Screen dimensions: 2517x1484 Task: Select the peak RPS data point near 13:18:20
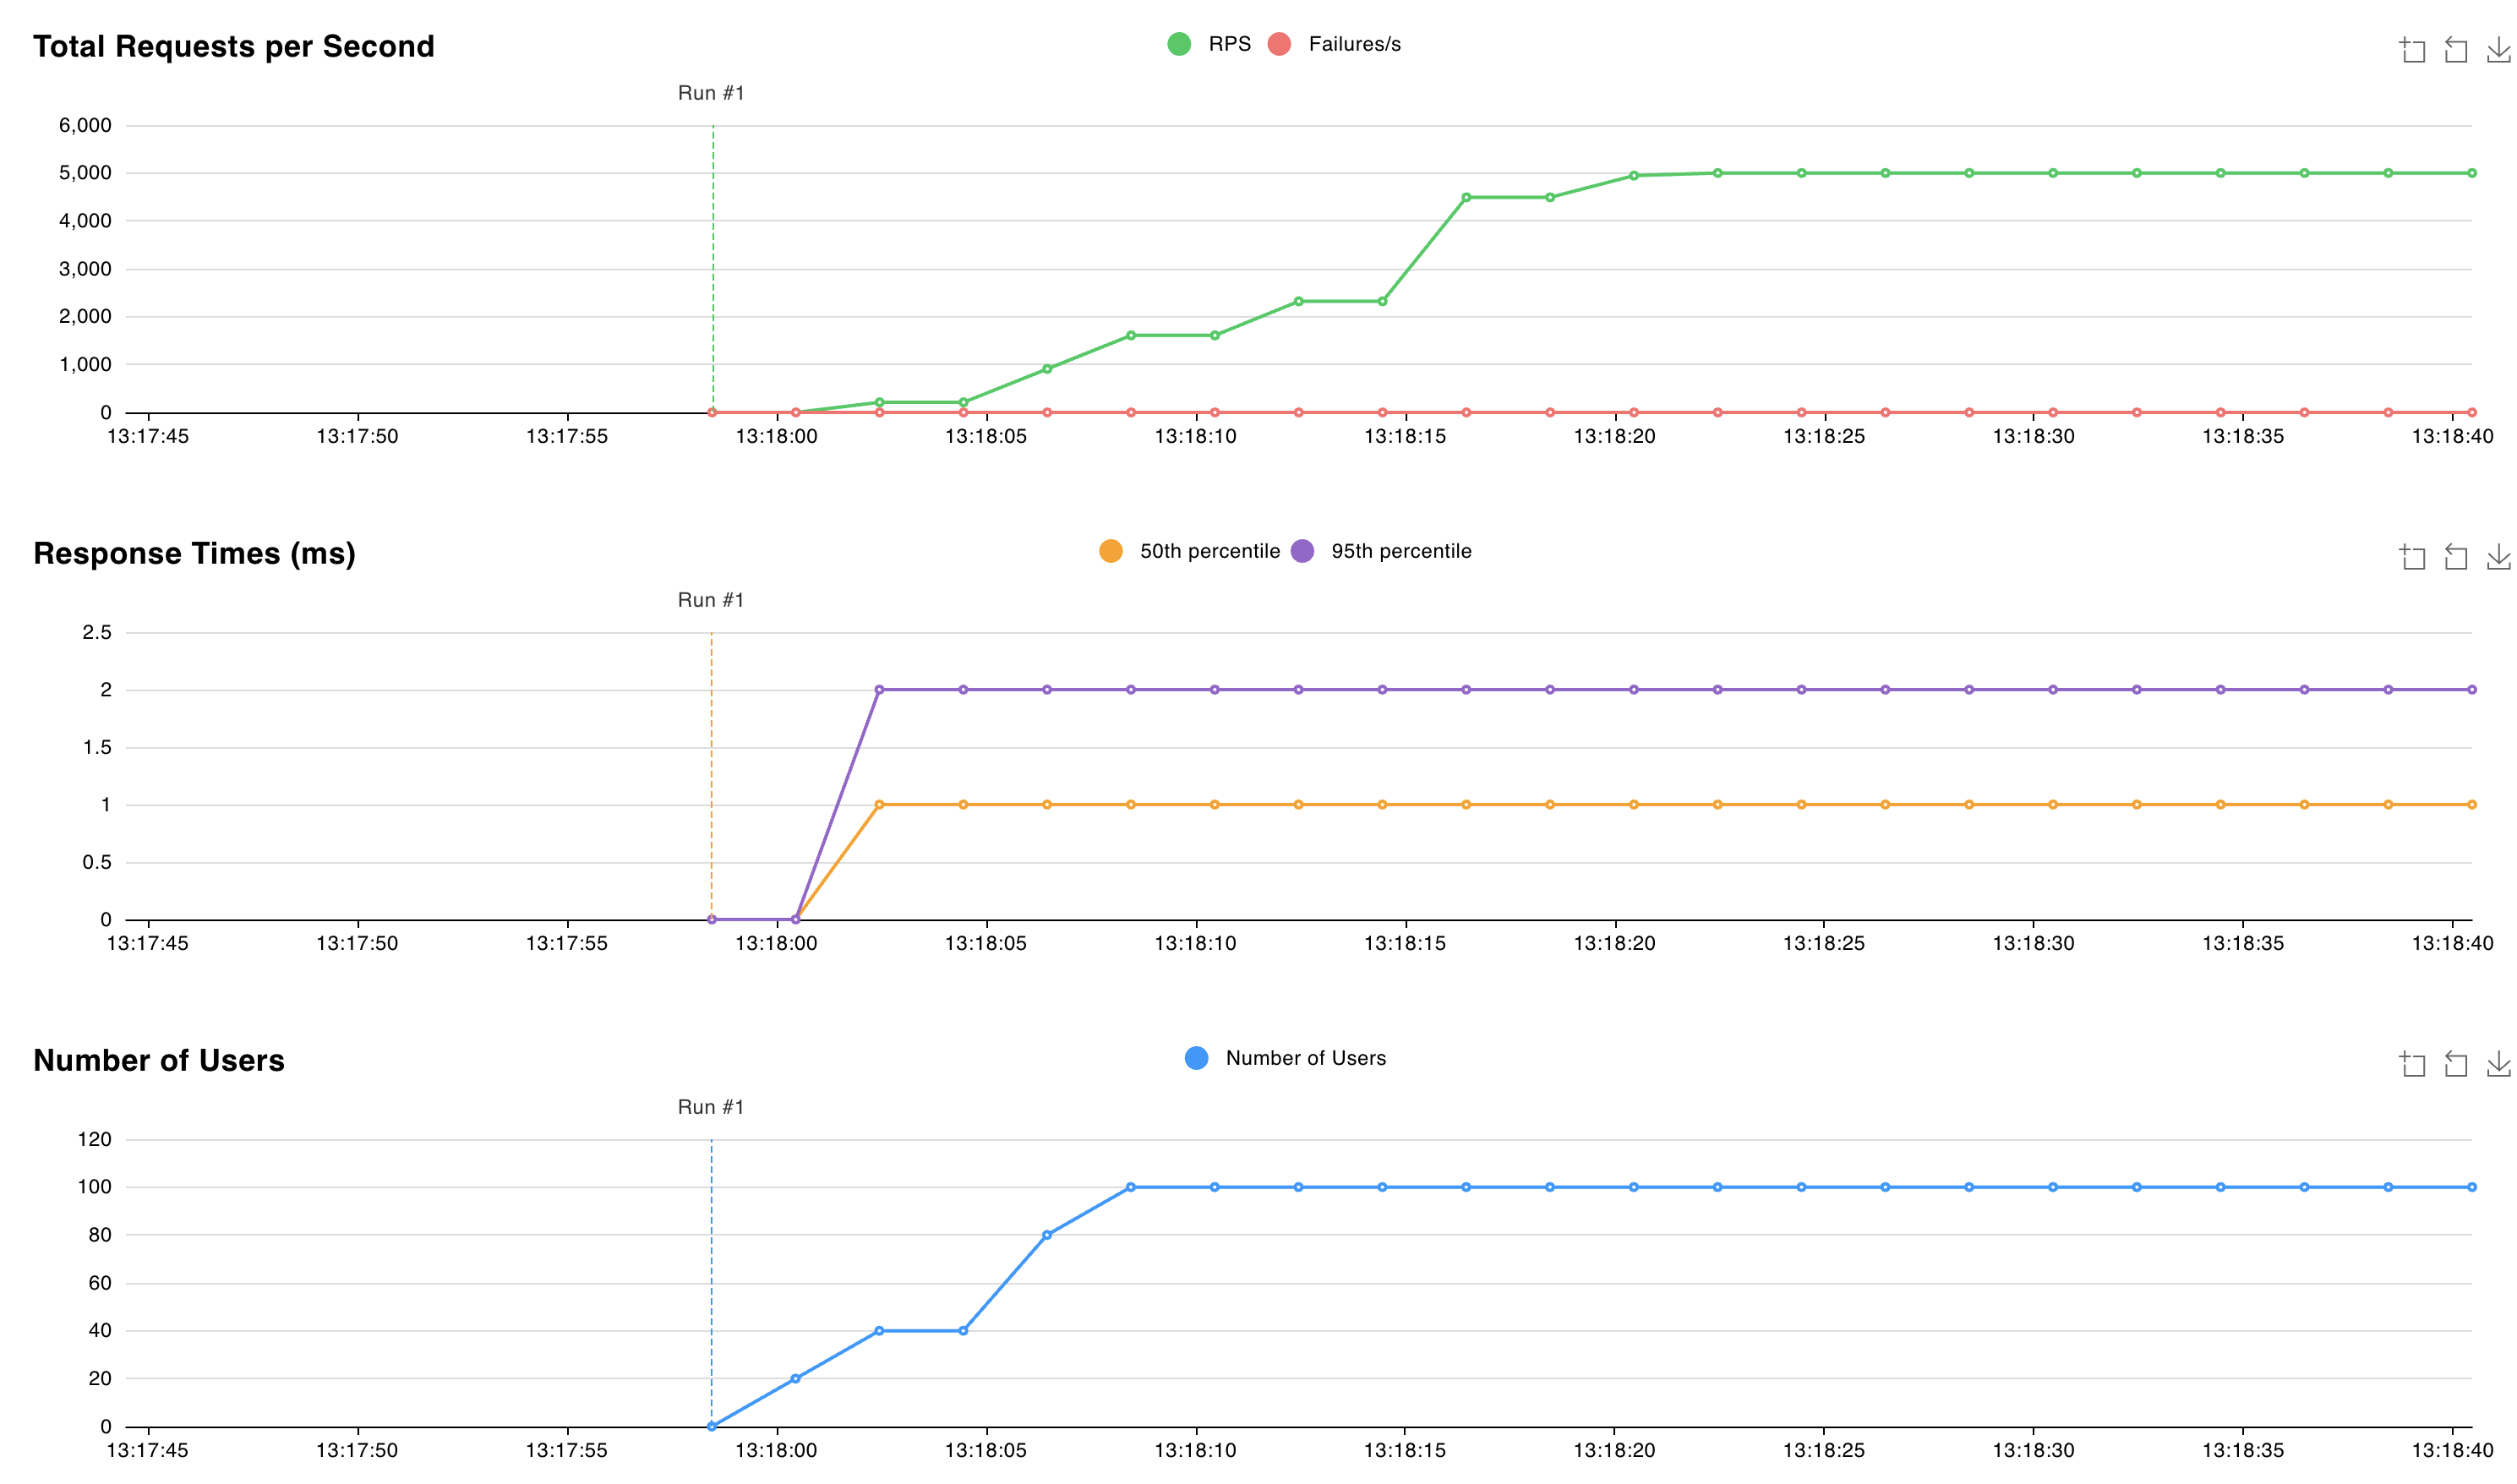[1633, 174]
